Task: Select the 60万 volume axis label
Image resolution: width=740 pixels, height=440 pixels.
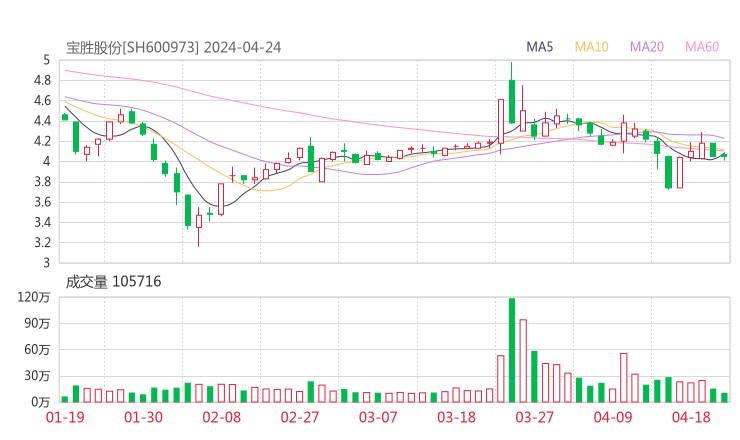Action: (x=37, y=350)
